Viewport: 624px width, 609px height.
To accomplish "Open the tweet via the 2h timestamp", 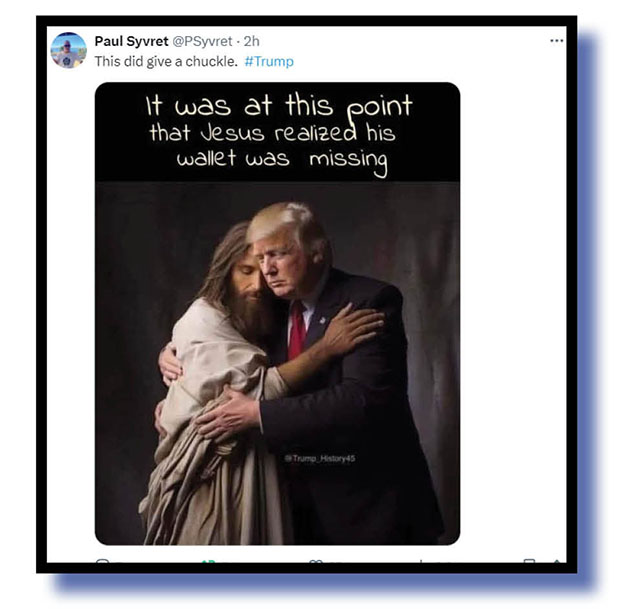I will tap(252, 41).
